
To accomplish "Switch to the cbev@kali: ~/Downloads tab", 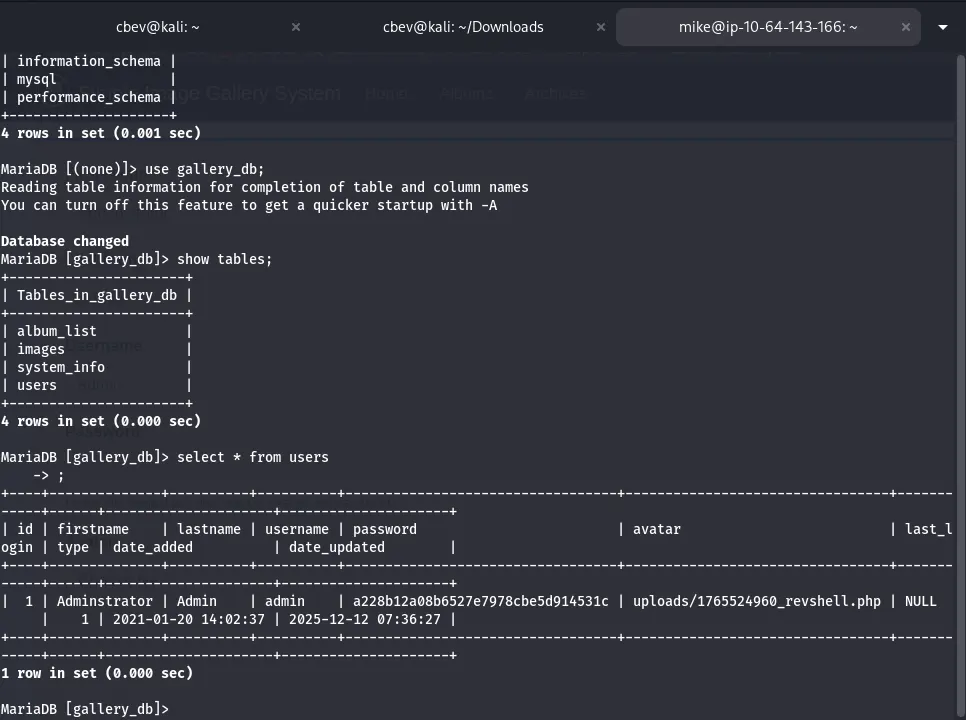I will coord(463,27).
